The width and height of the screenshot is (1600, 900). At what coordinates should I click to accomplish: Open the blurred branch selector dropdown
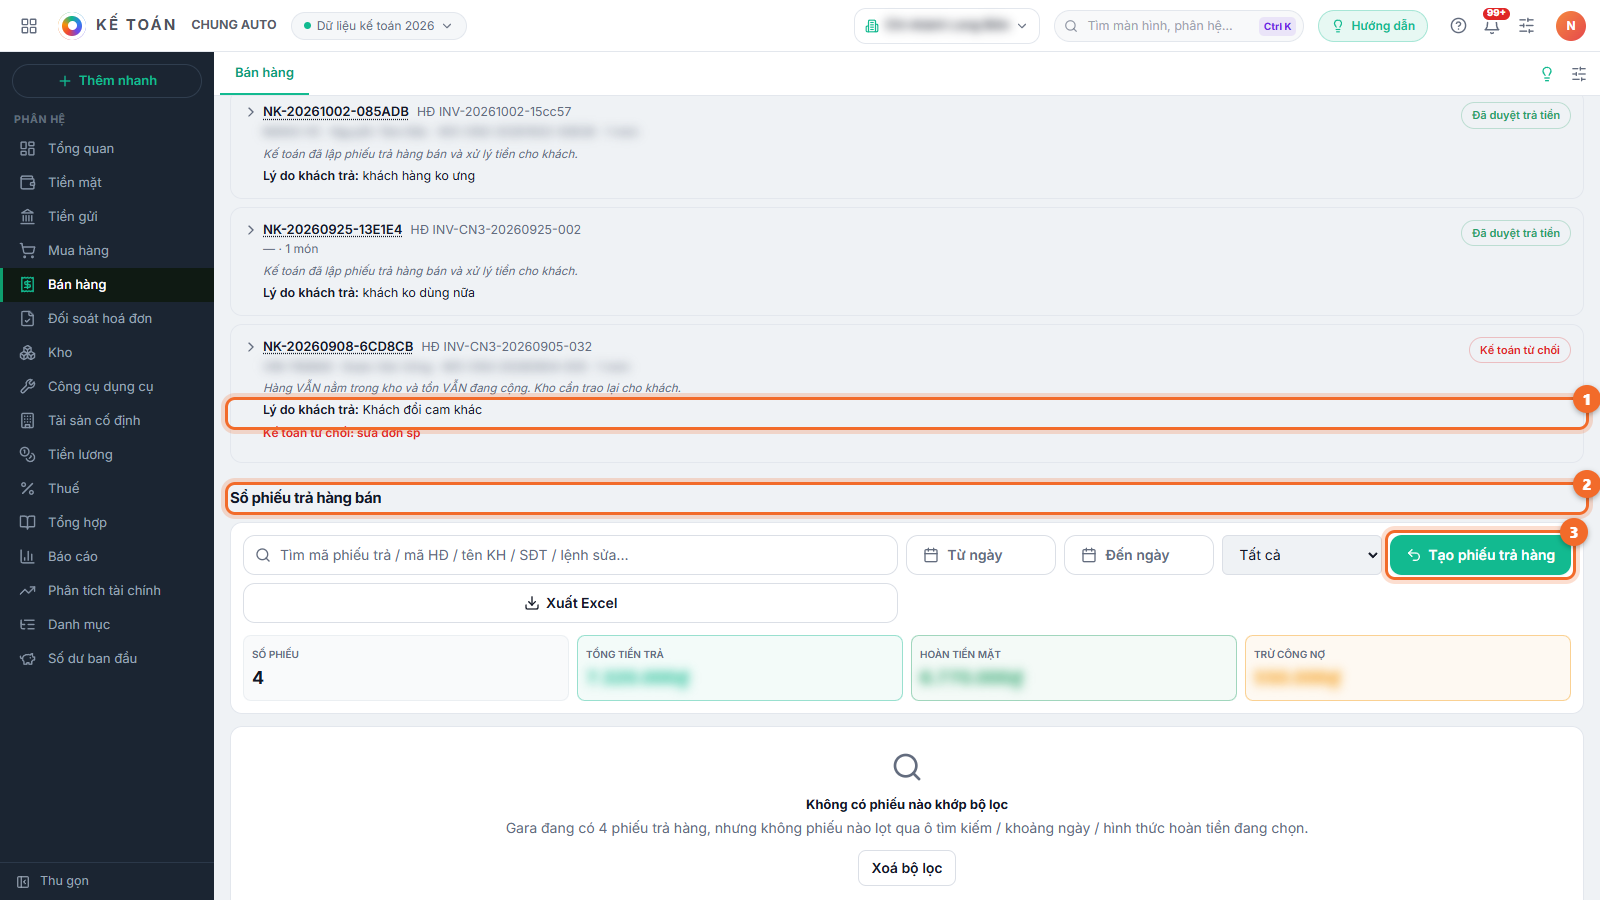click(x=946, y=26)
